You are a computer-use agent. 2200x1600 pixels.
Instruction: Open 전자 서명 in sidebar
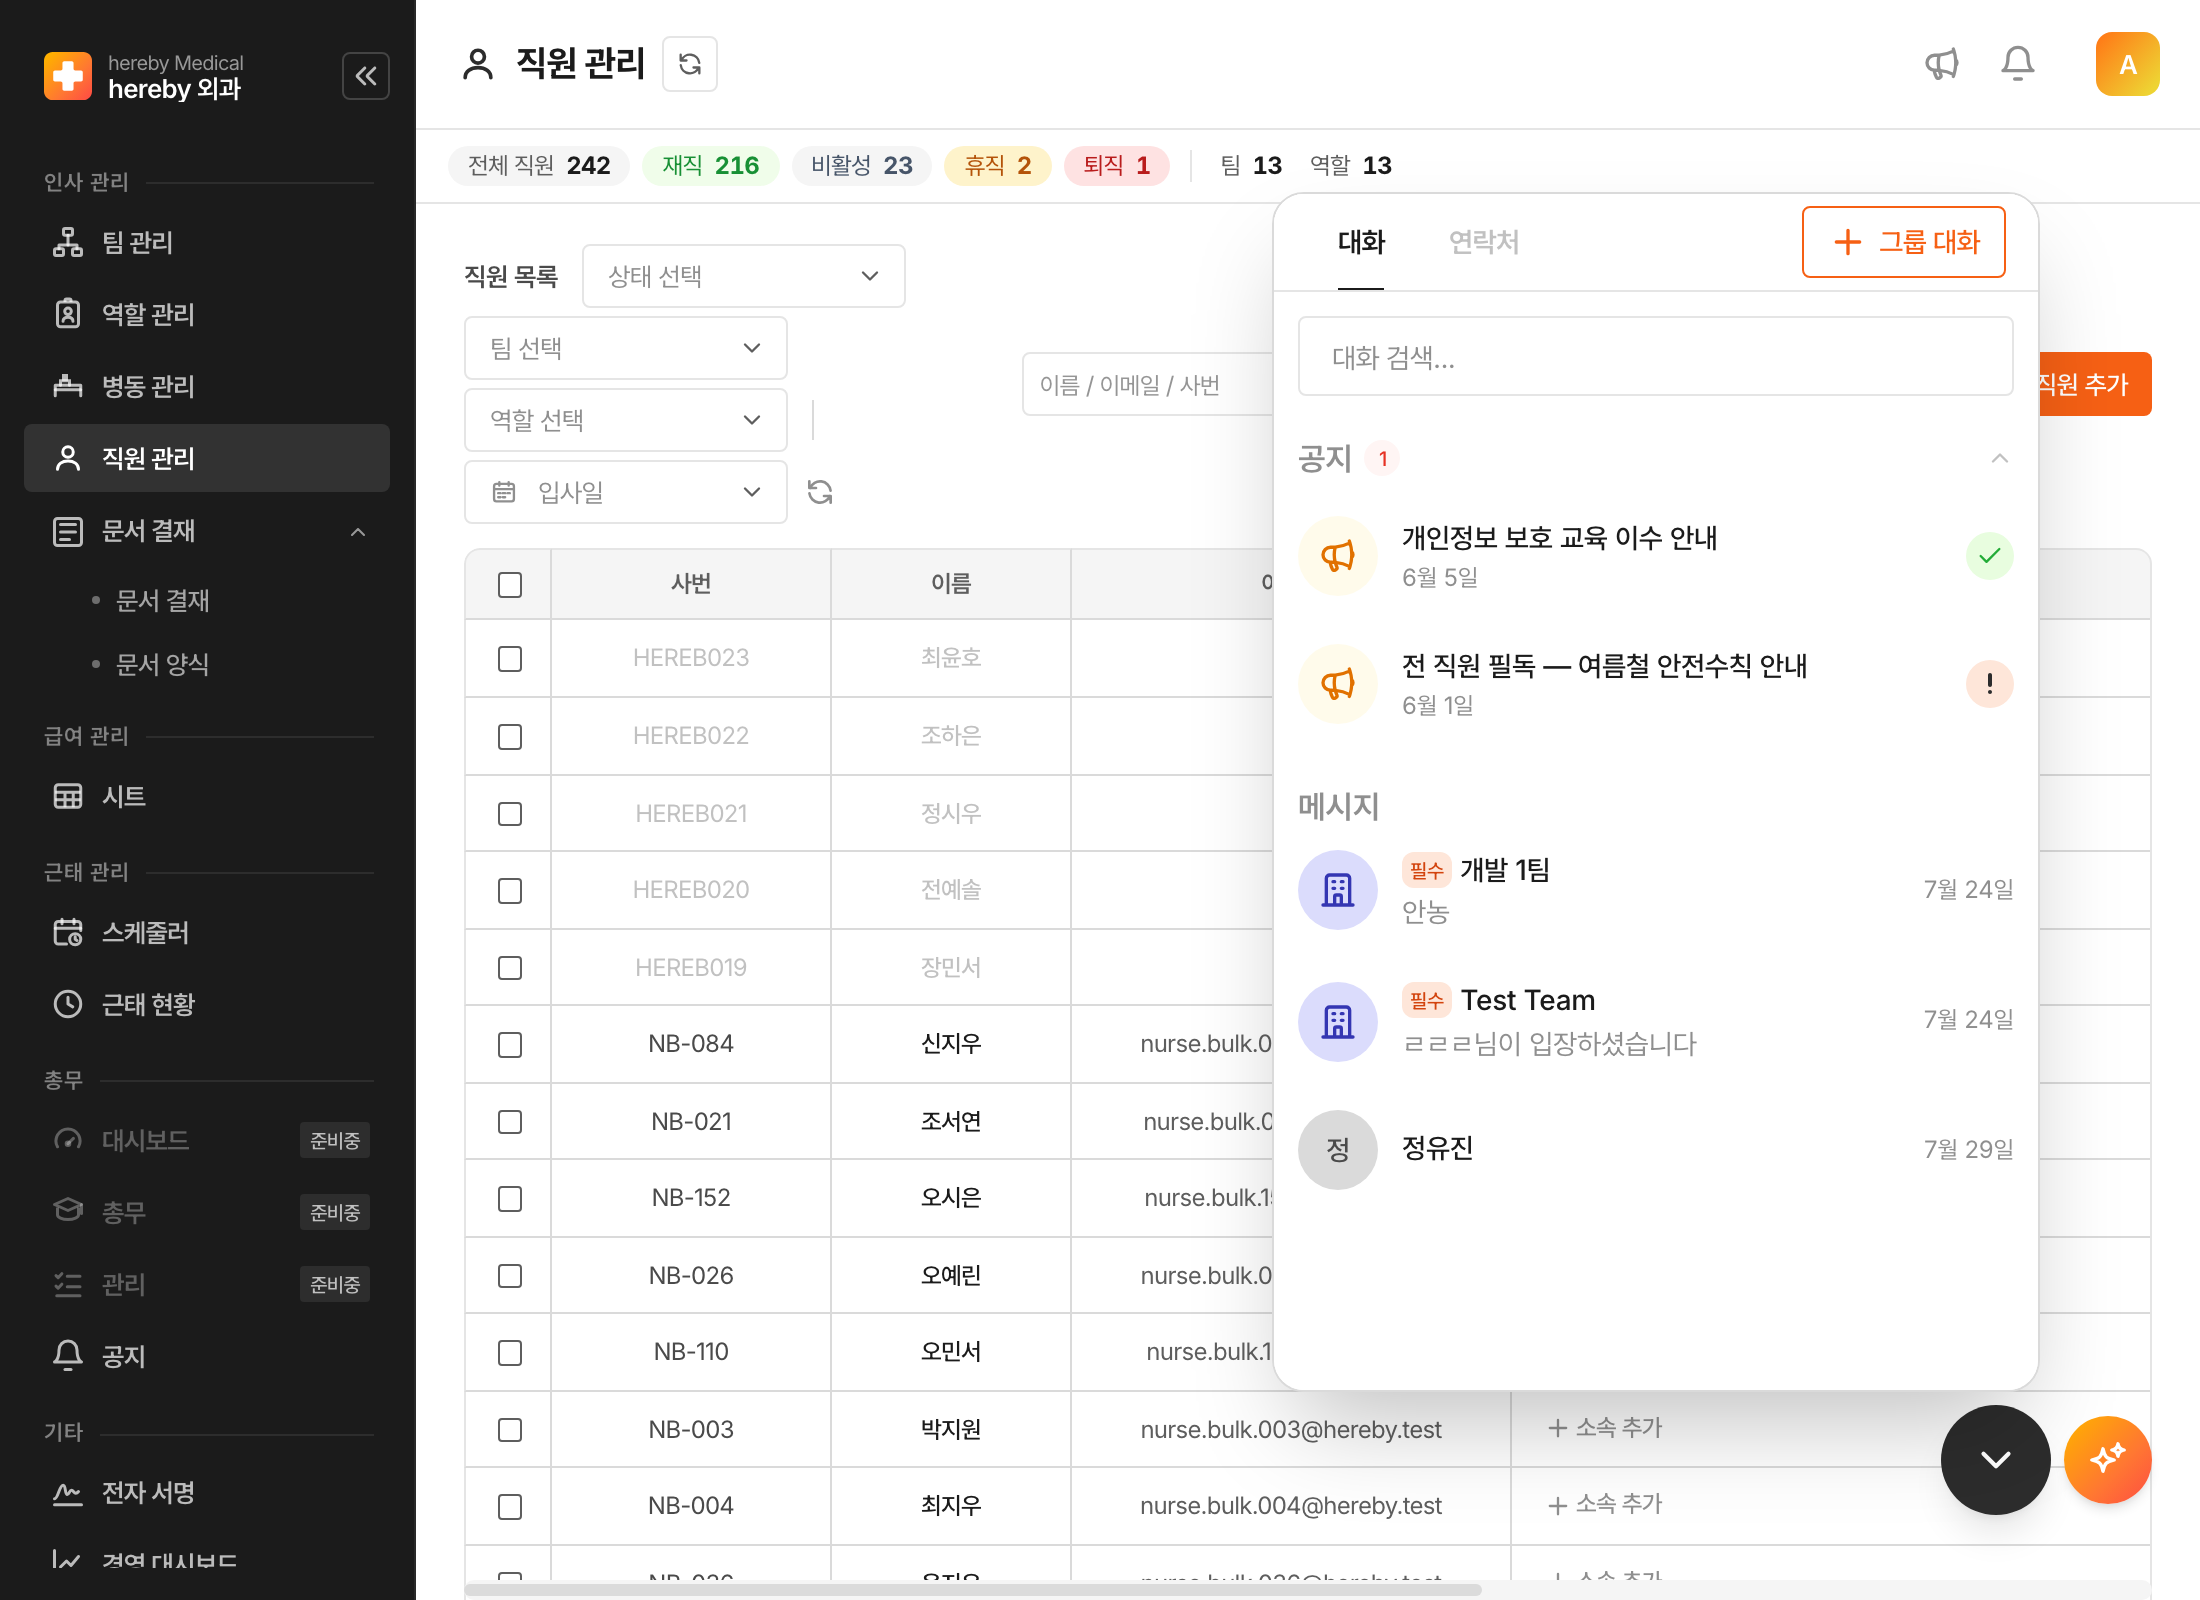[x=207, y=1492]
